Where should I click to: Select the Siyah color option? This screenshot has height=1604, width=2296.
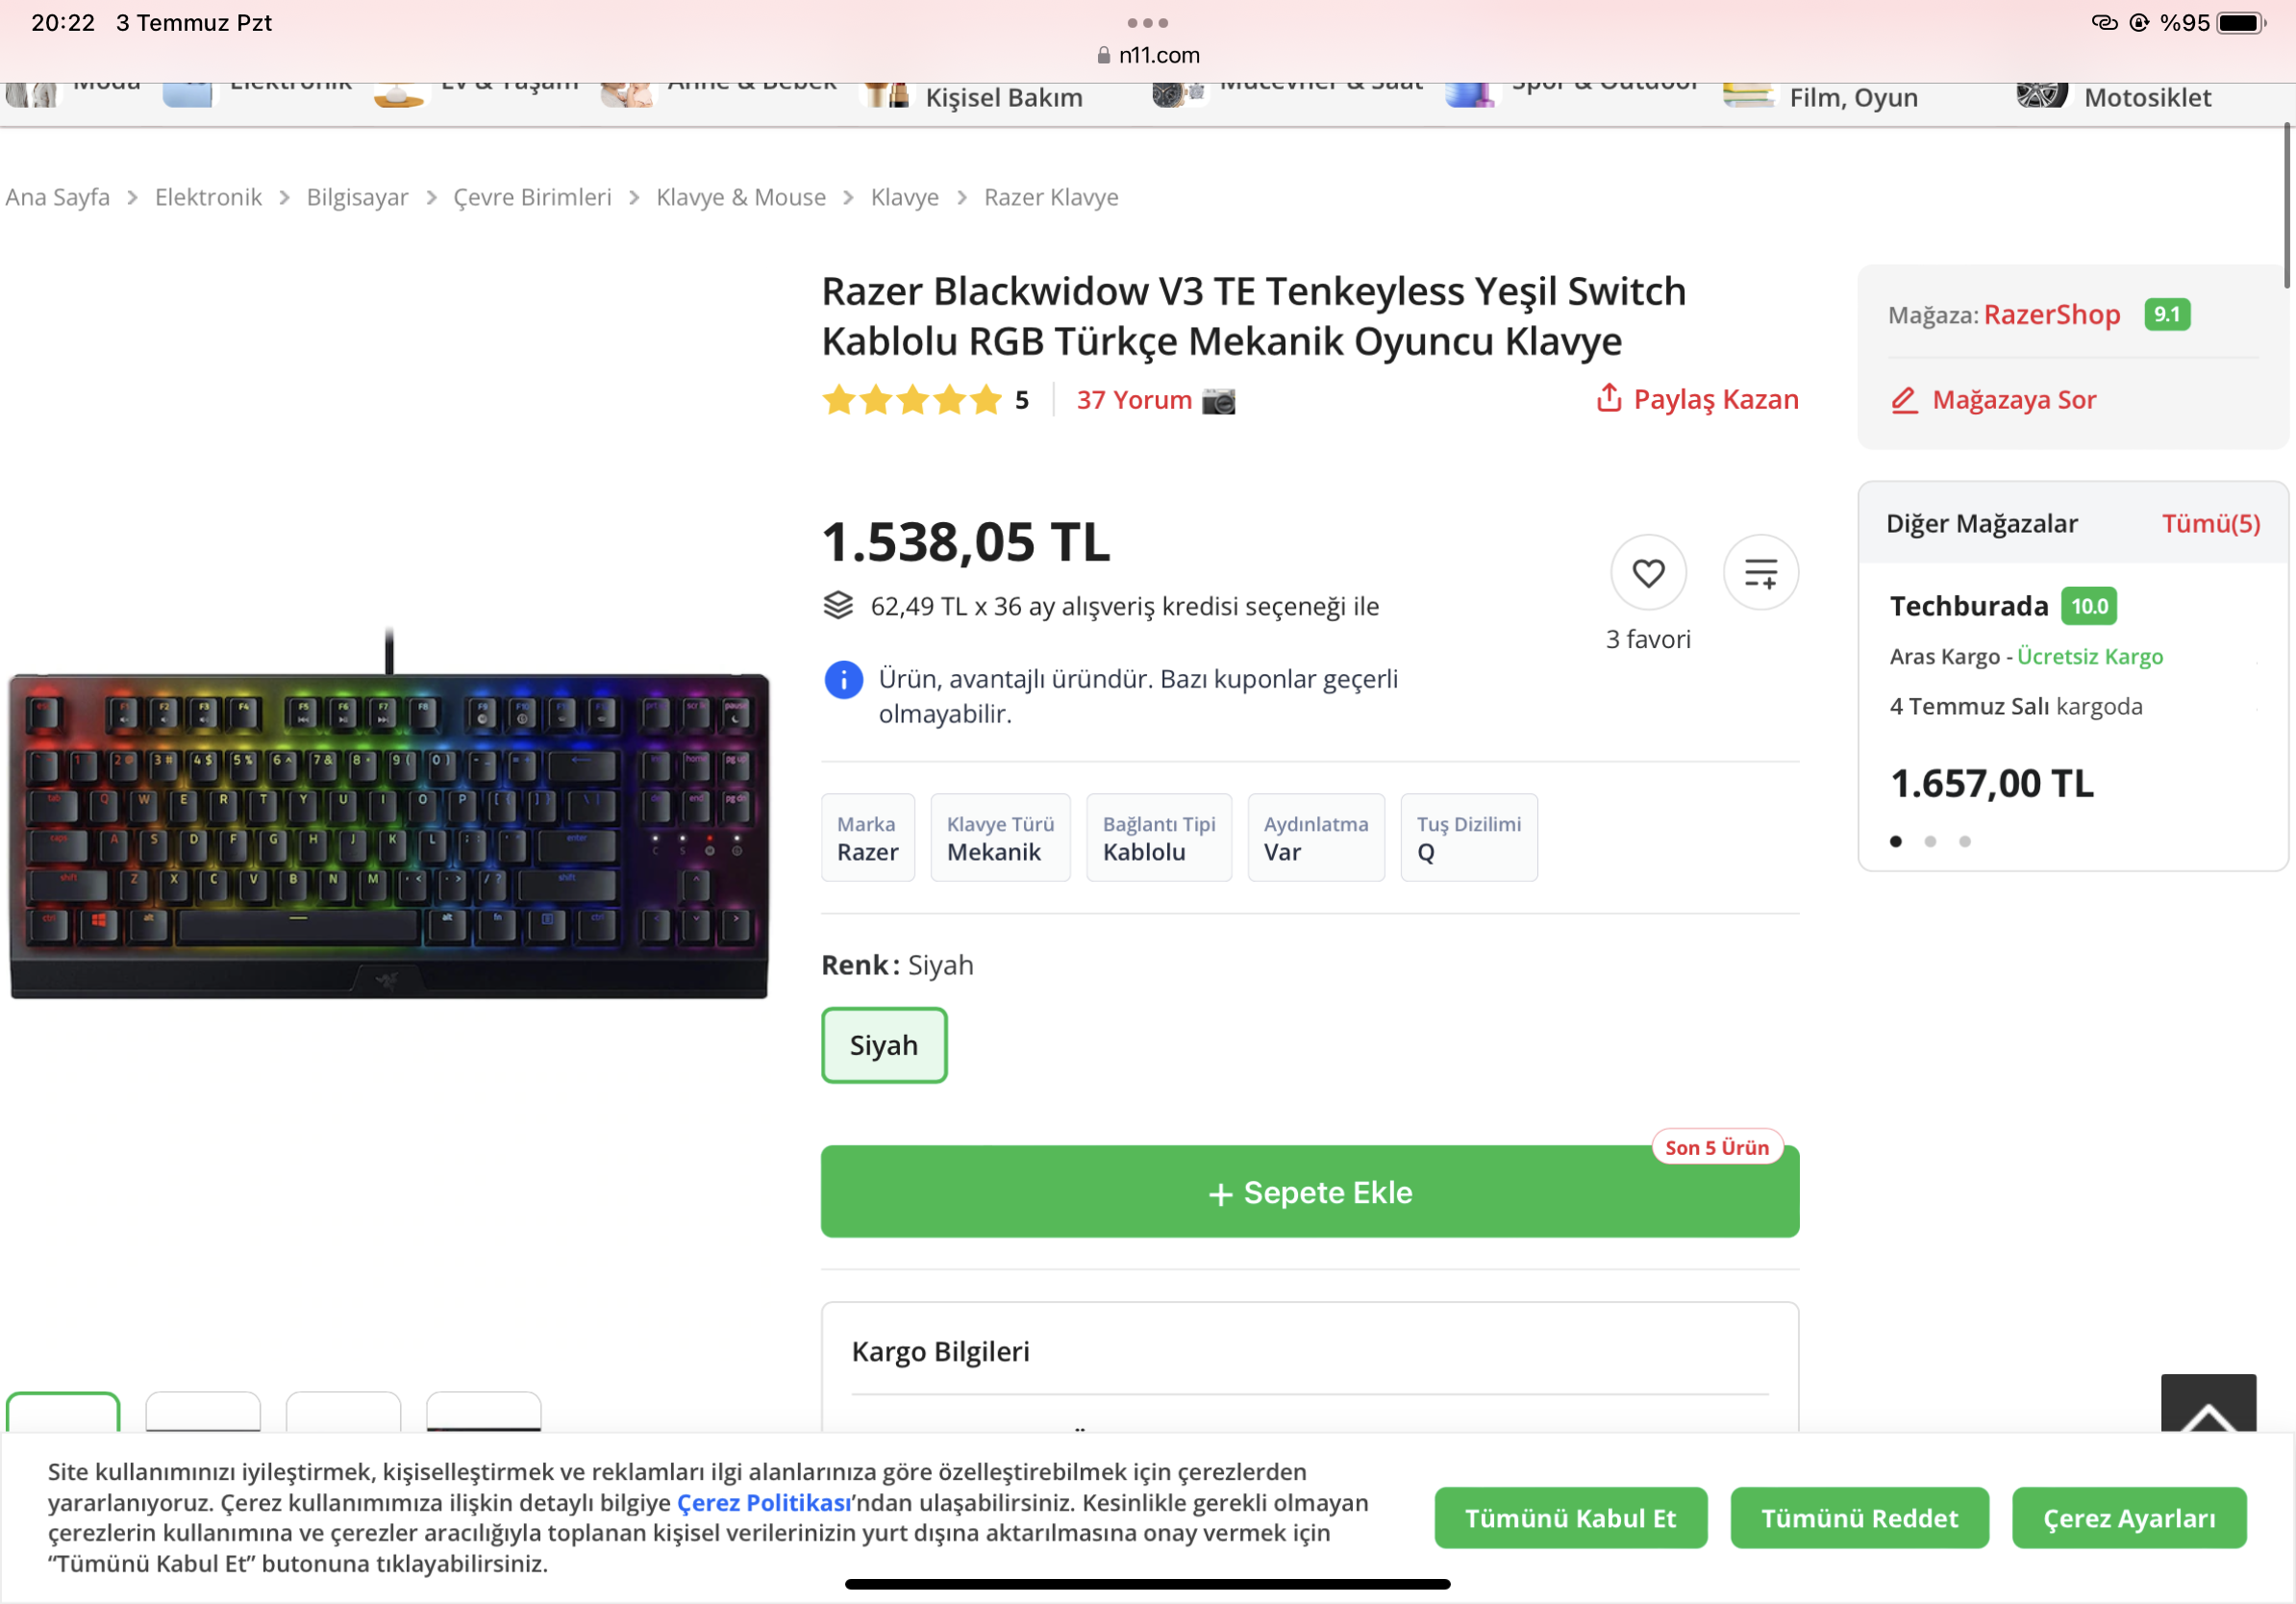(883, 1045)
